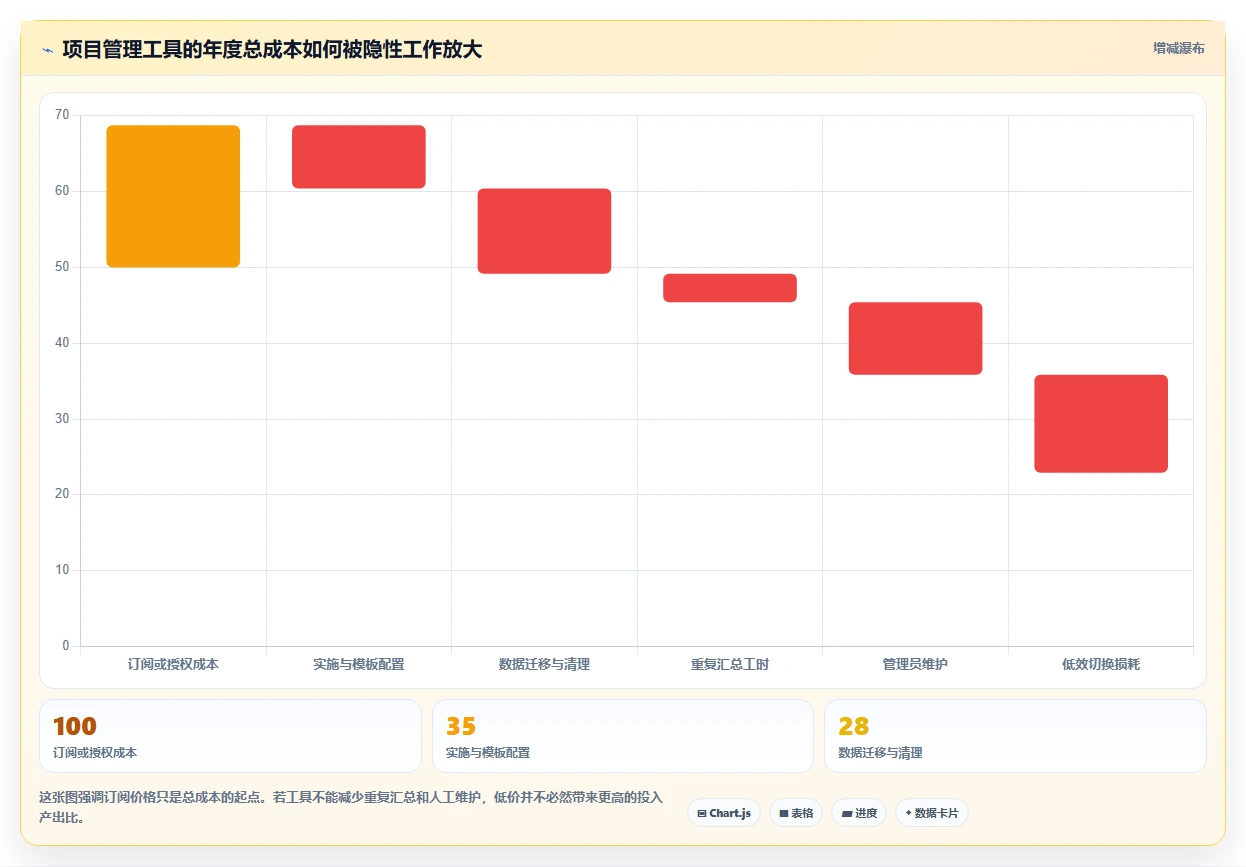Select the 数据卡片 tag chip
Screen dimensions: 1246x867
click(932, 813)
